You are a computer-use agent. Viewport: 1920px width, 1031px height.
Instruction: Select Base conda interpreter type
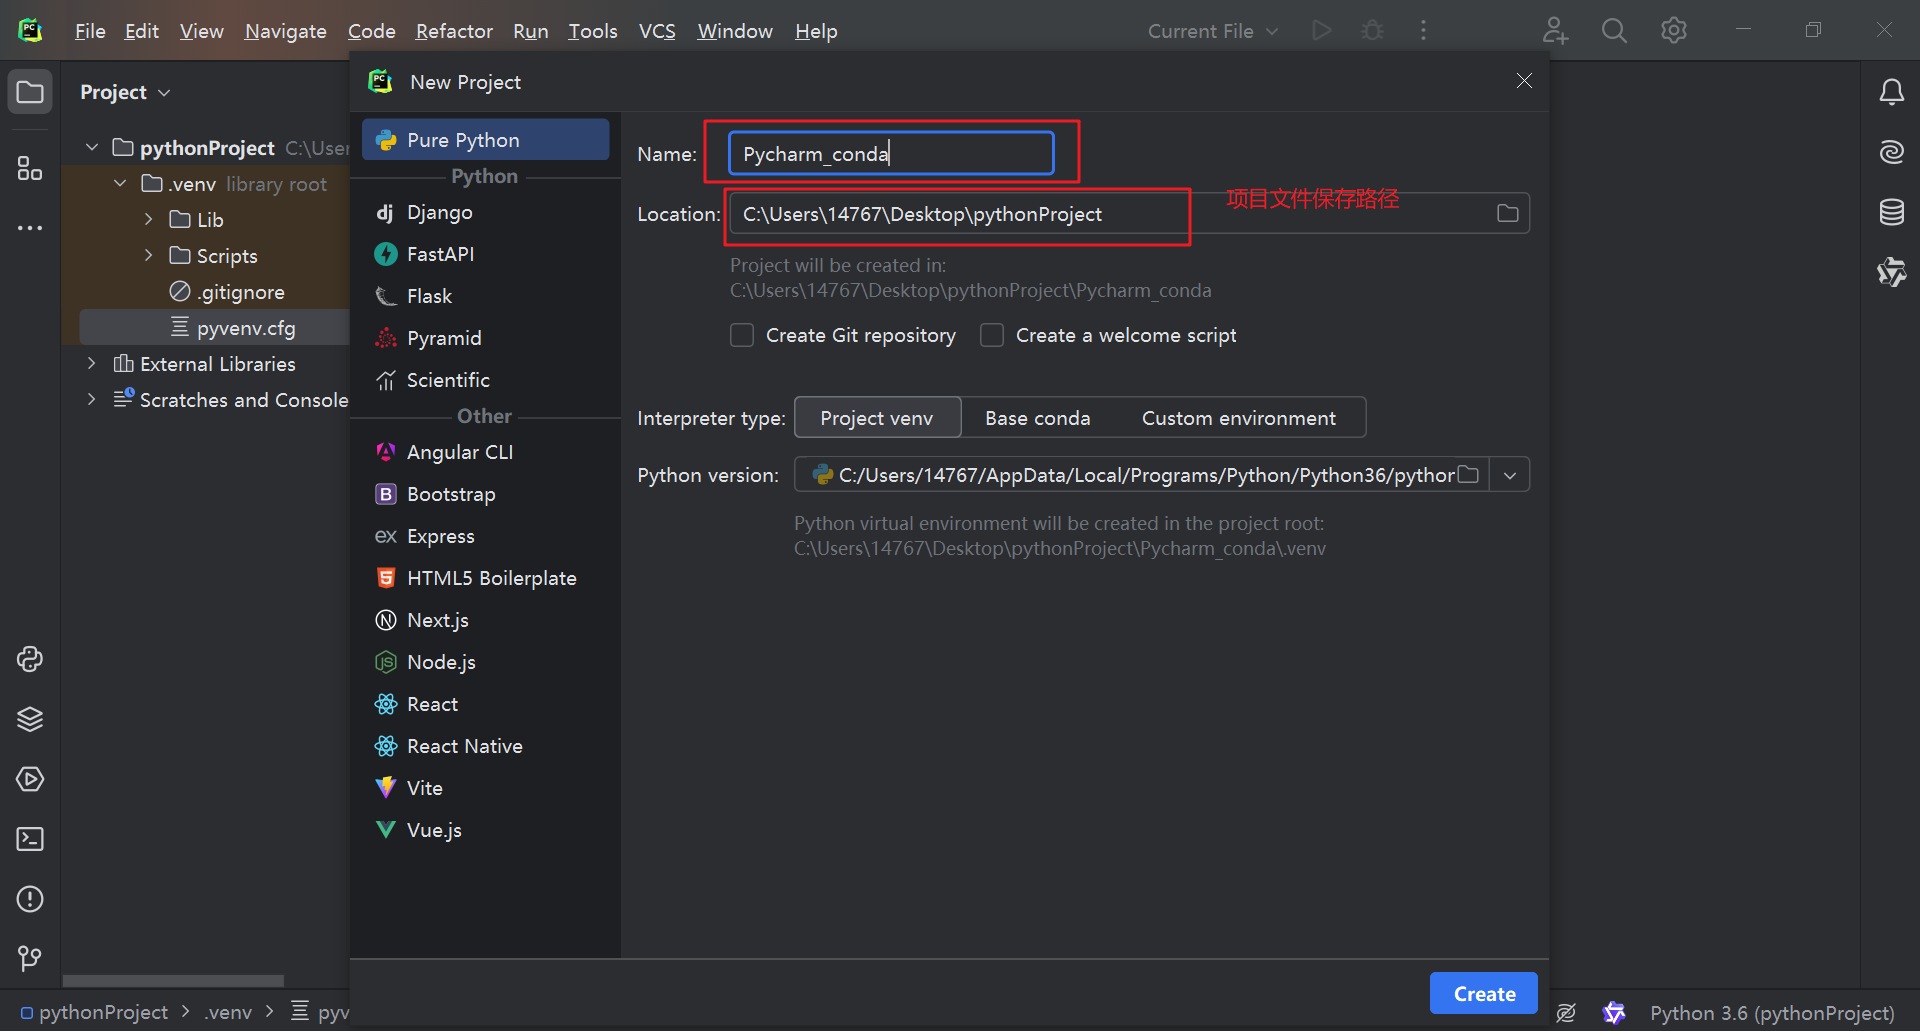tap(1037, 418)
